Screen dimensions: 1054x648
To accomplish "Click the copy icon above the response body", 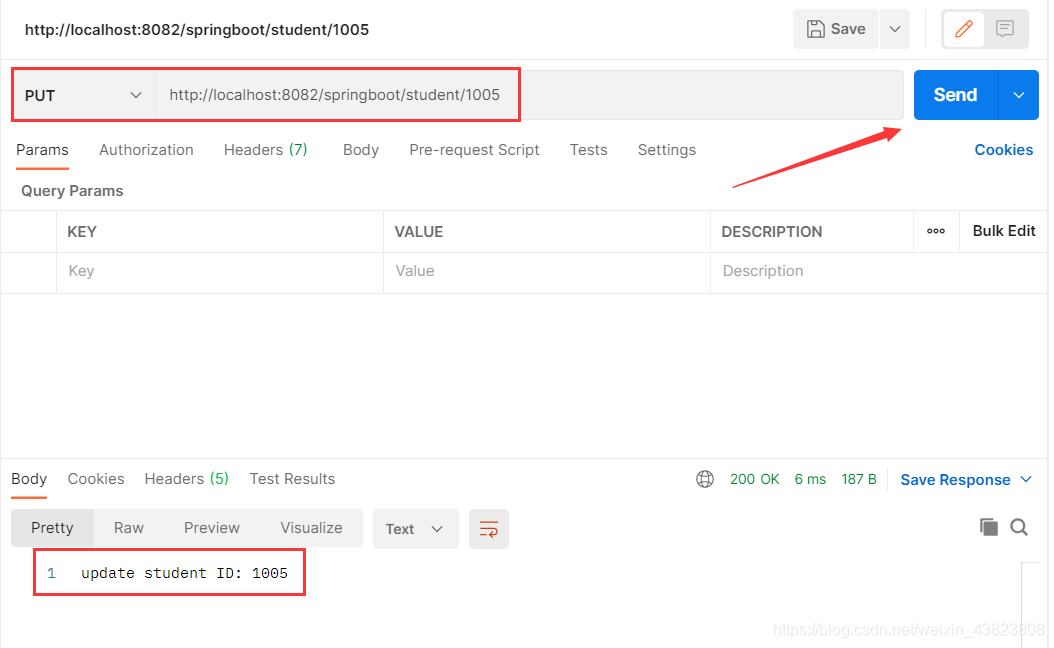I will (x=987, y=527).
